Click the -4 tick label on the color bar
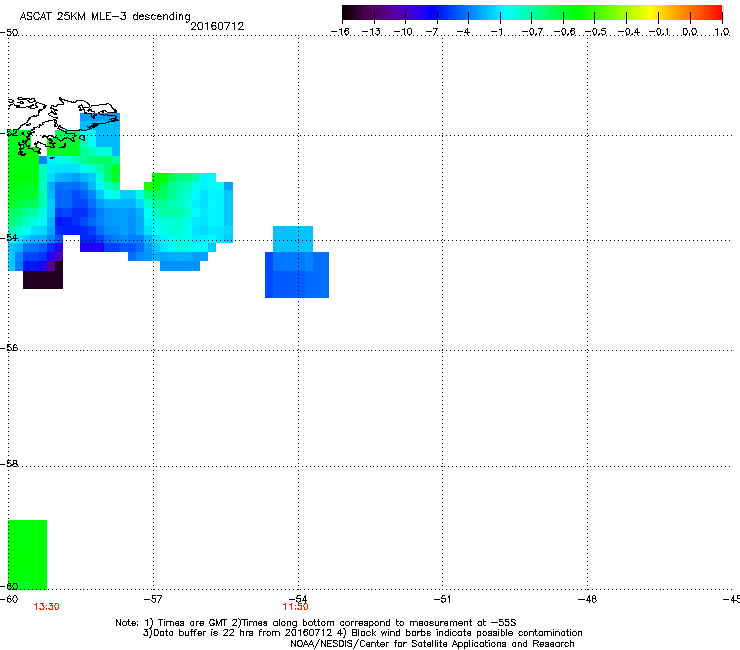740x650 pixels. 463,32
